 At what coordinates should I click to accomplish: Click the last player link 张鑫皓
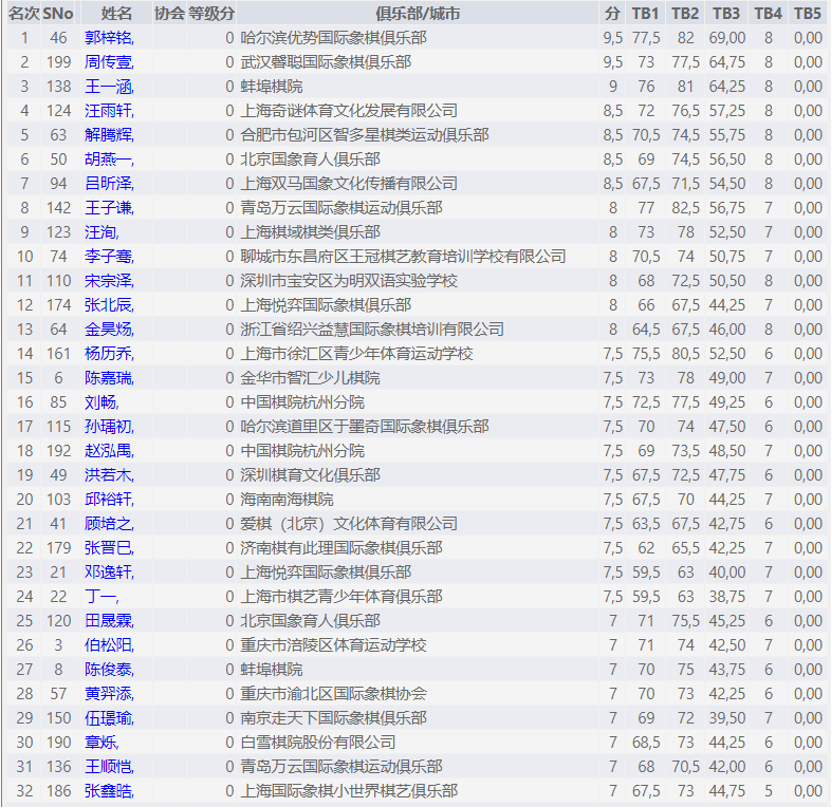coord(108,791)
